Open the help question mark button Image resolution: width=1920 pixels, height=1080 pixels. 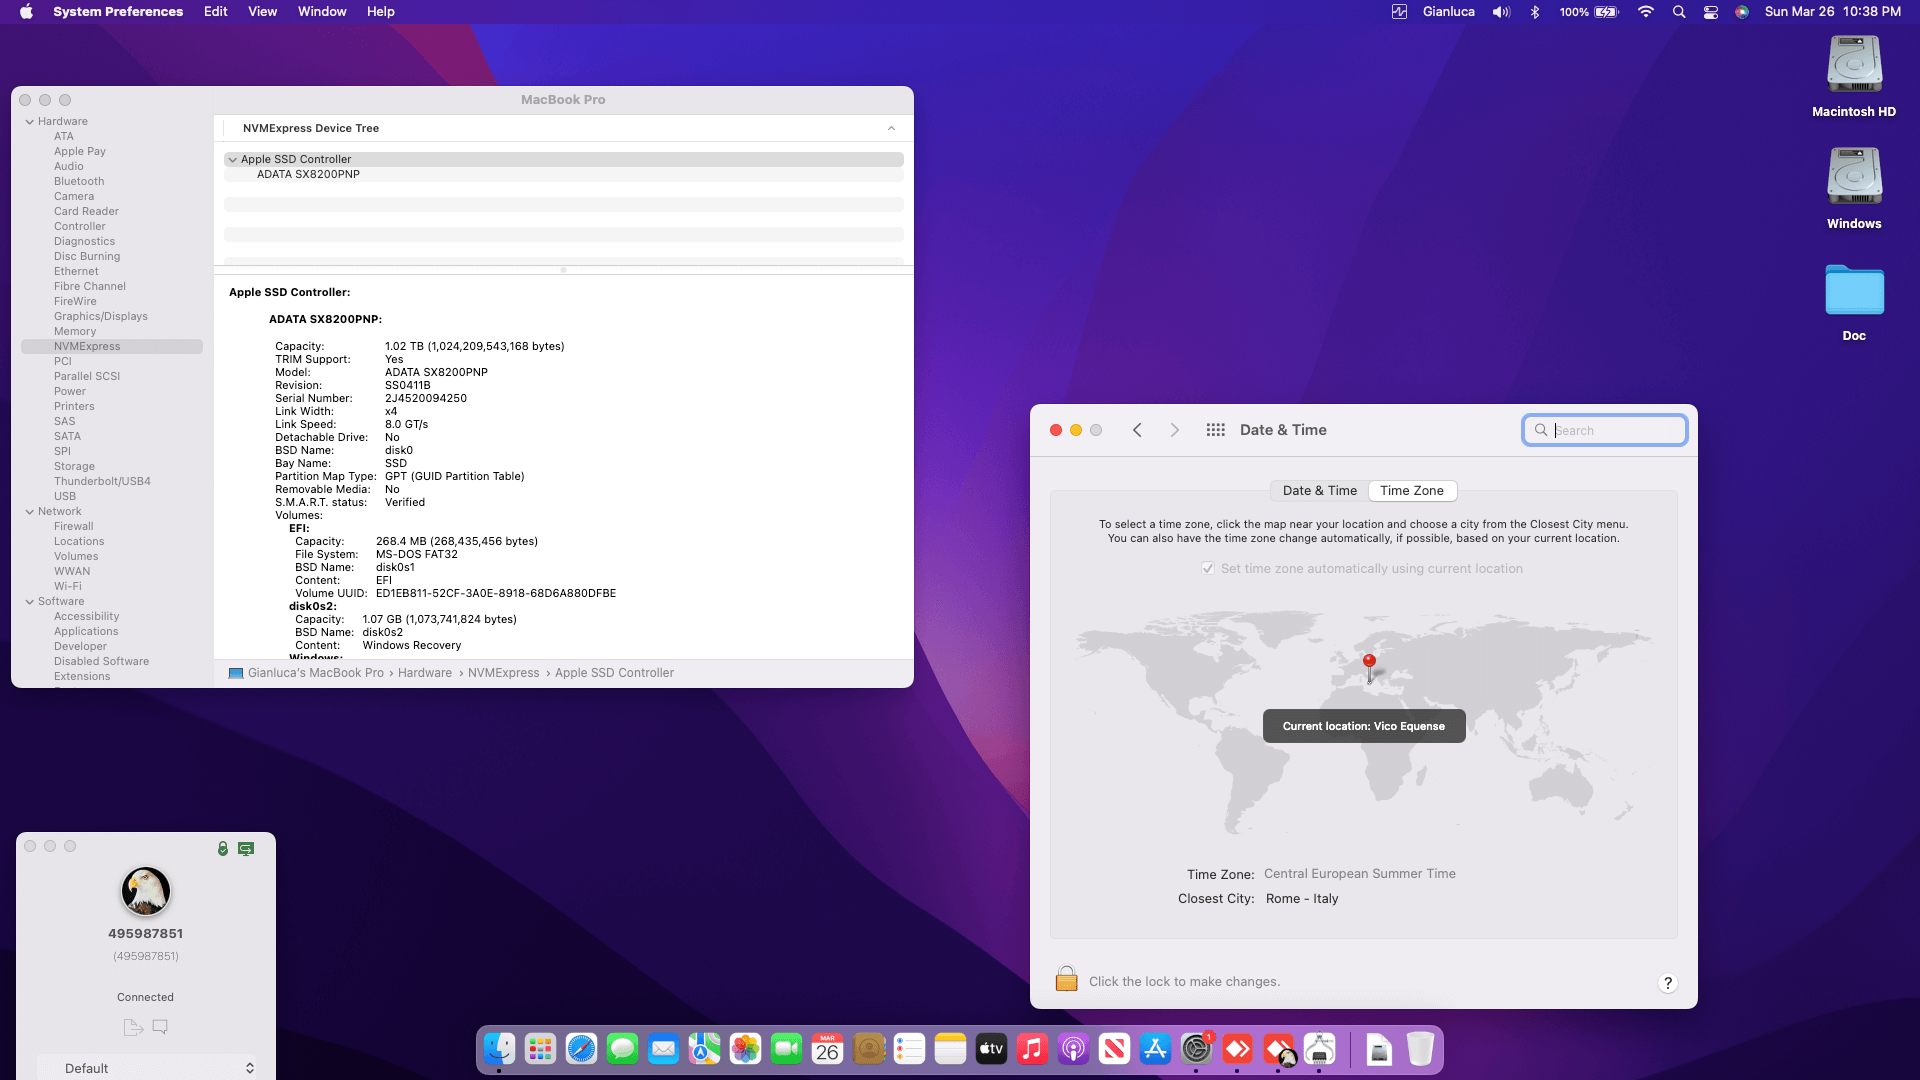tap(1667, 983)
